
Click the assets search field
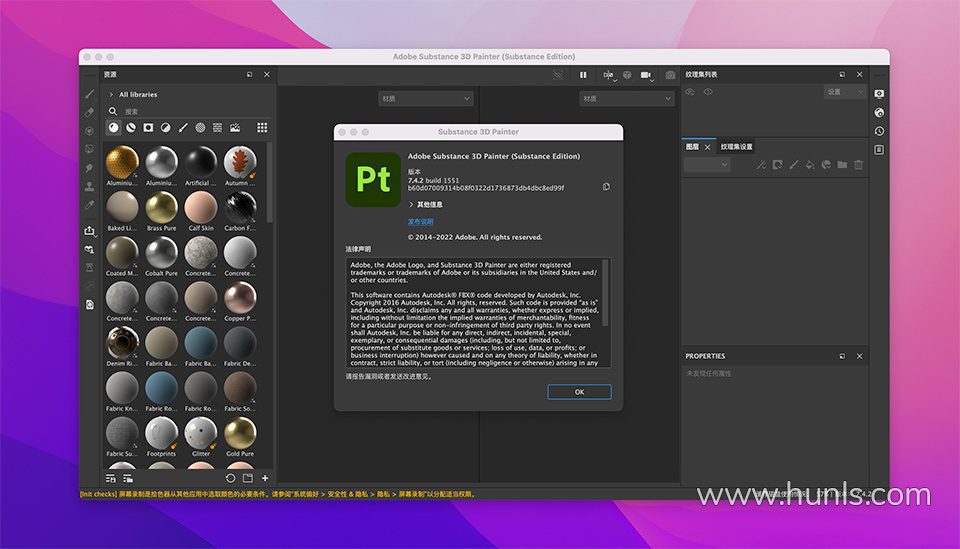[x=196, y=111]
